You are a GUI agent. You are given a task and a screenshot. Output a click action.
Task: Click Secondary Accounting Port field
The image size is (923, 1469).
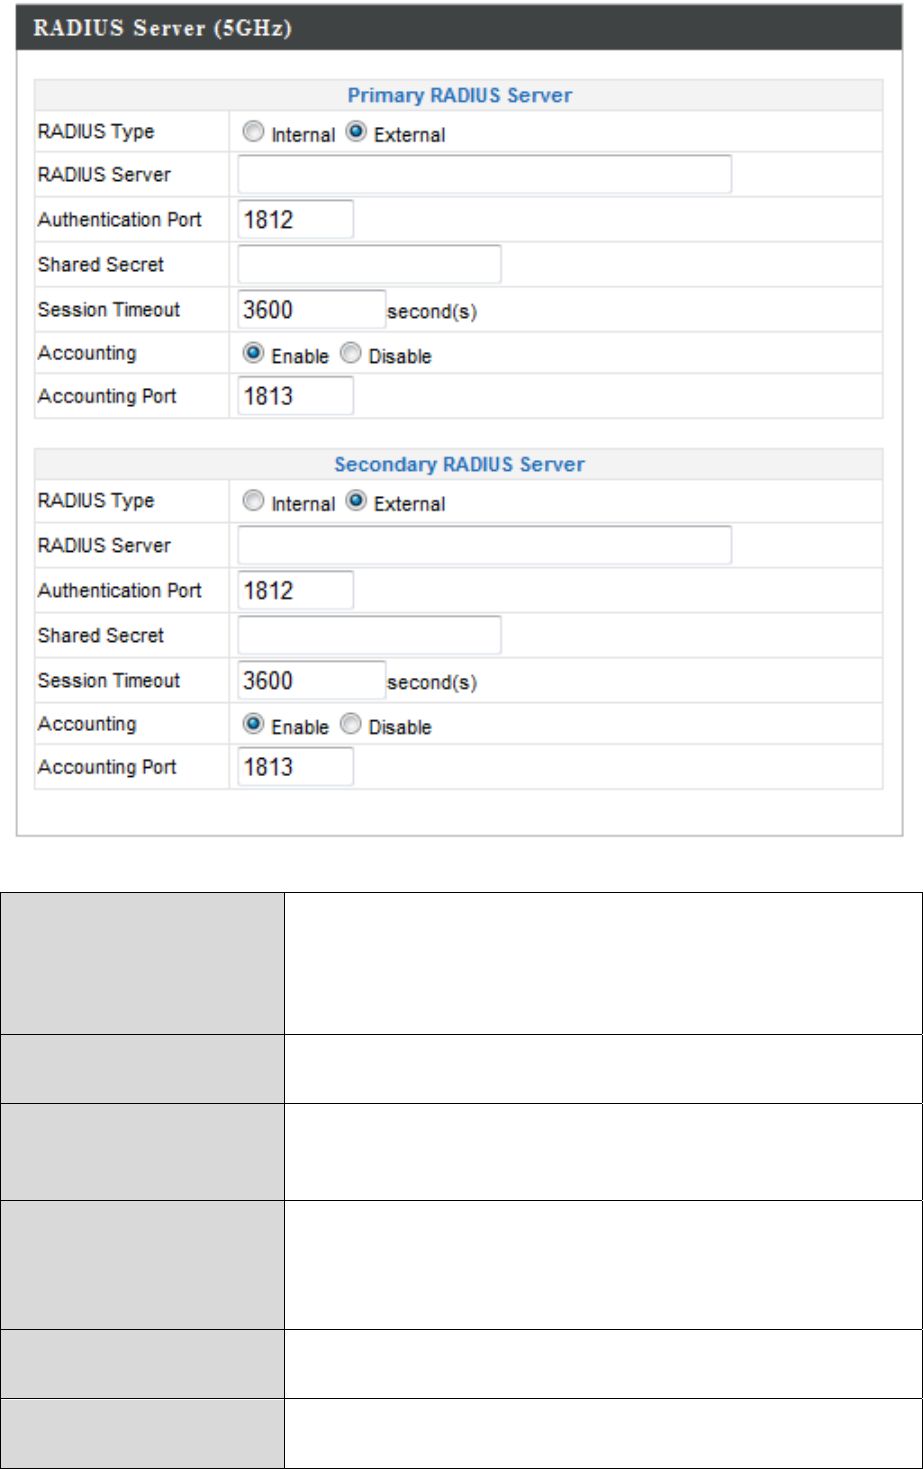pyautogui.click(x=295, y=767)
